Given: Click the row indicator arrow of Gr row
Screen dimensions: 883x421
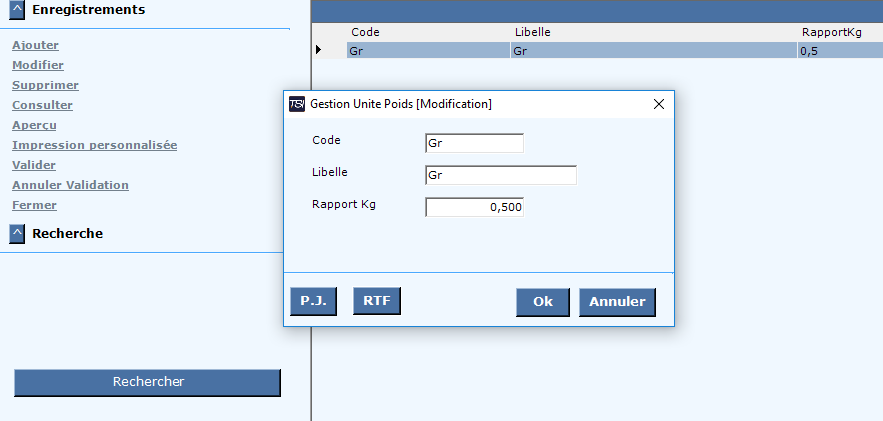Looking at the screenshot, I should 319,50.
